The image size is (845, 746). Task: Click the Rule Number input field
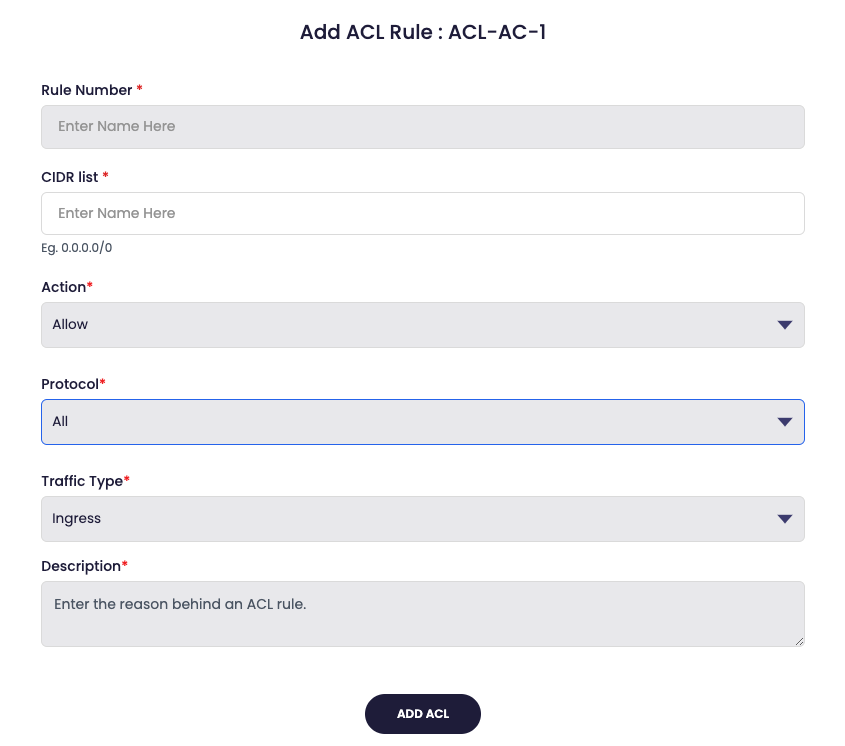coord(422,127)
